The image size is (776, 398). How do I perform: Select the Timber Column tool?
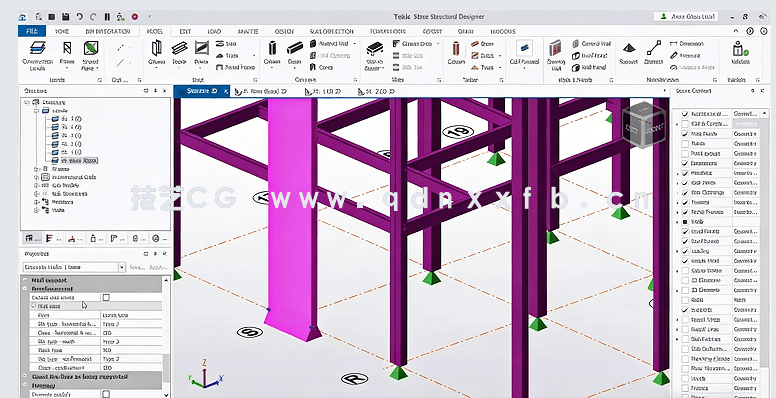click(456, 53)
